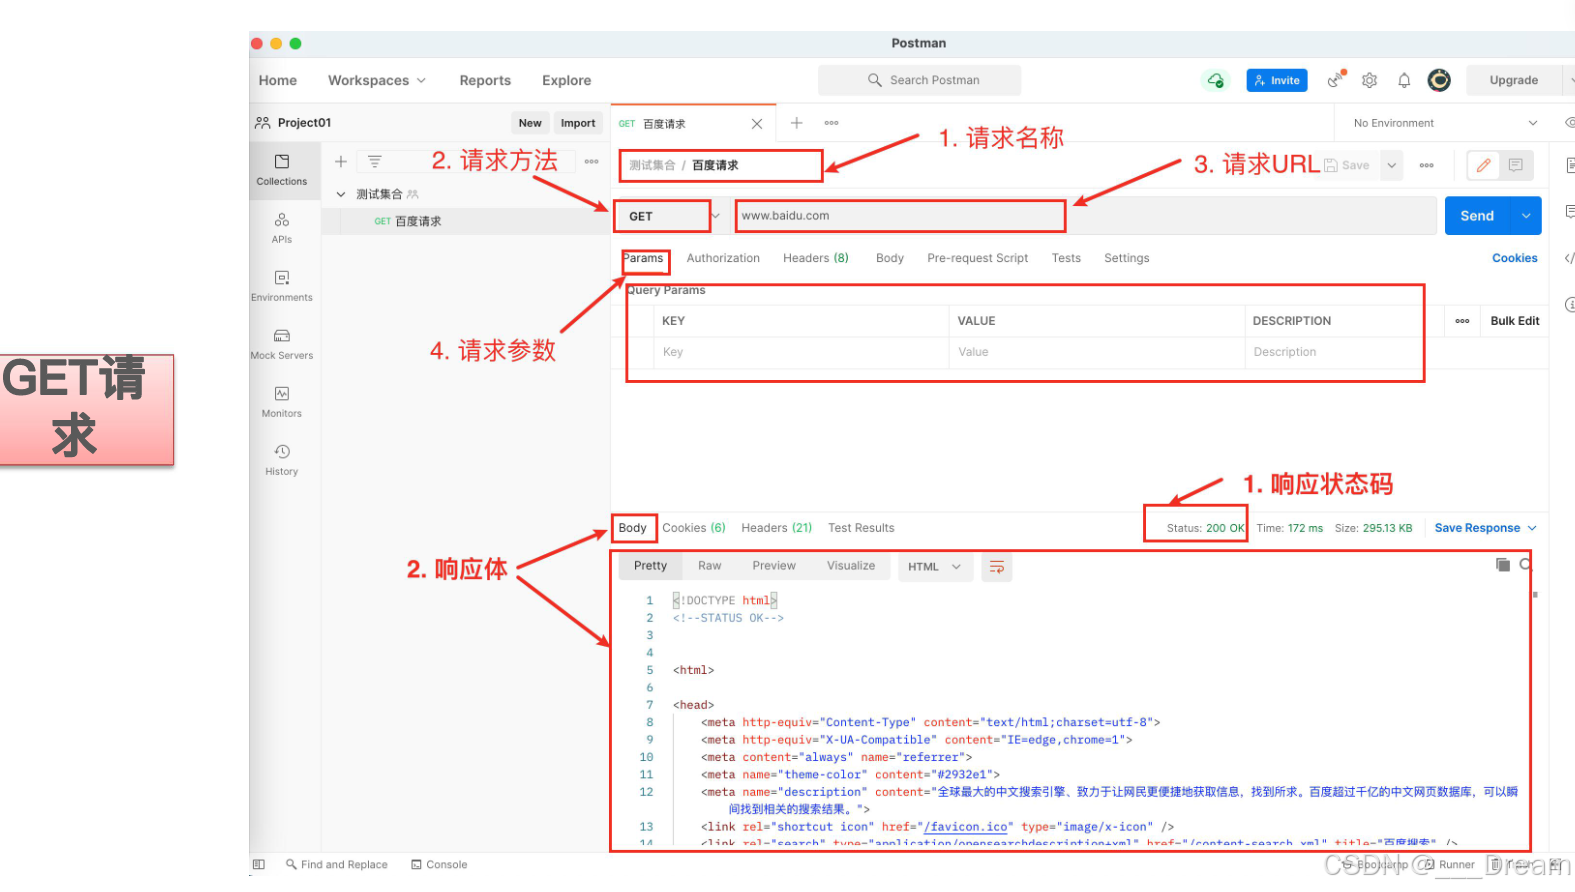Open the Mock Servers sidebar panel
Viewport: 1575px width, 892px height.
281,344
